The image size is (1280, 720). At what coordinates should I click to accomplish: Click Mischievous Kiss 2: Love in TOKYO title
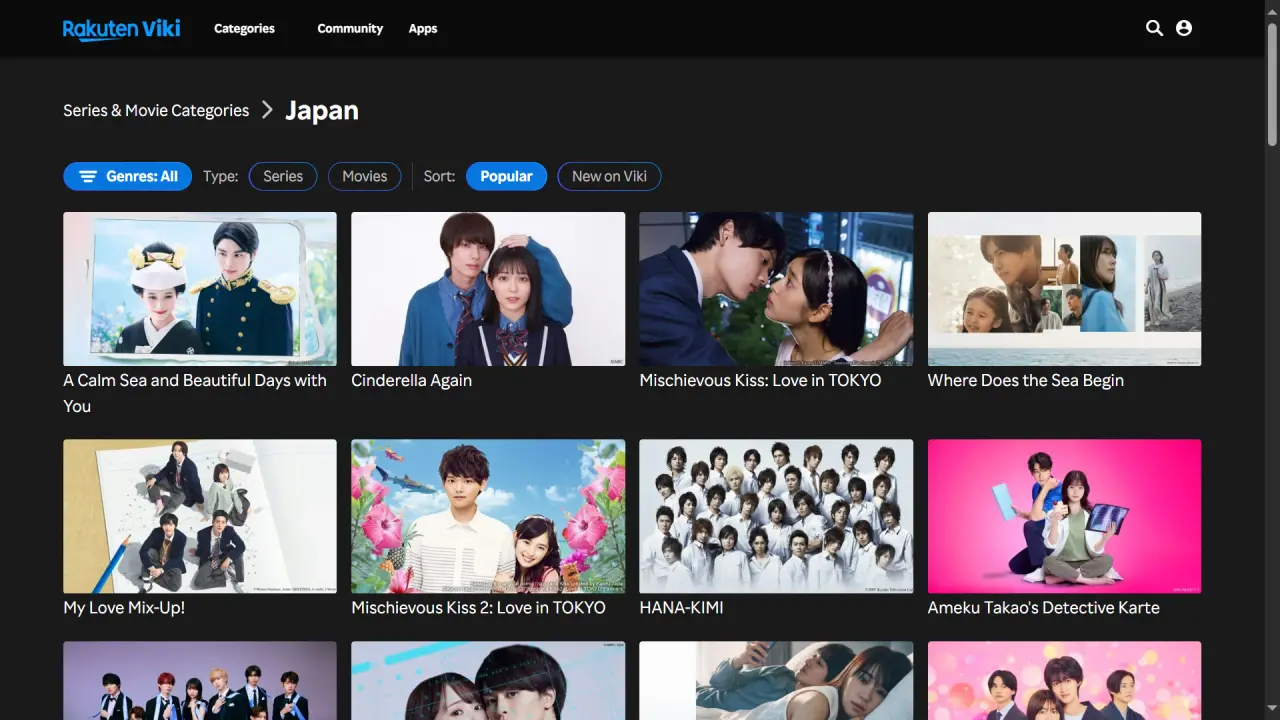pos(478,607)
